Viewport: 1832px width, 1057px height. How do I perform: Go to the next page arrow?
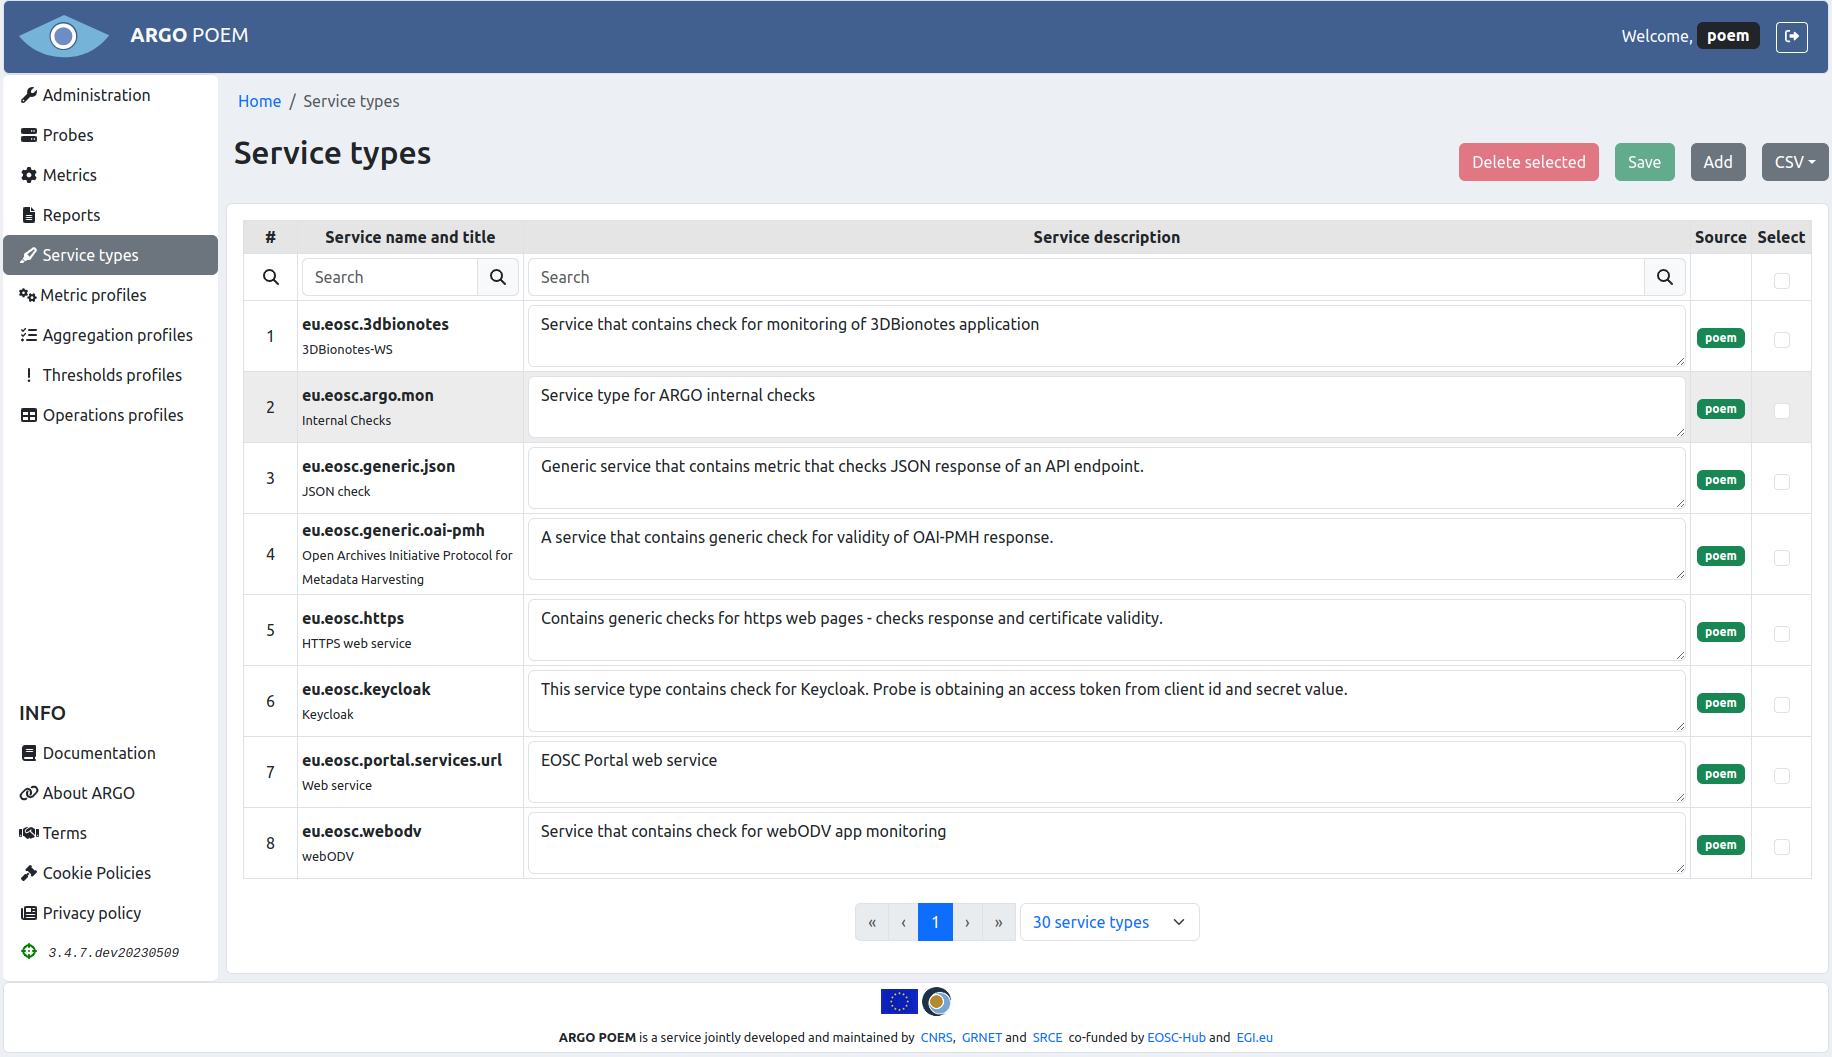[x=967, y=922]
